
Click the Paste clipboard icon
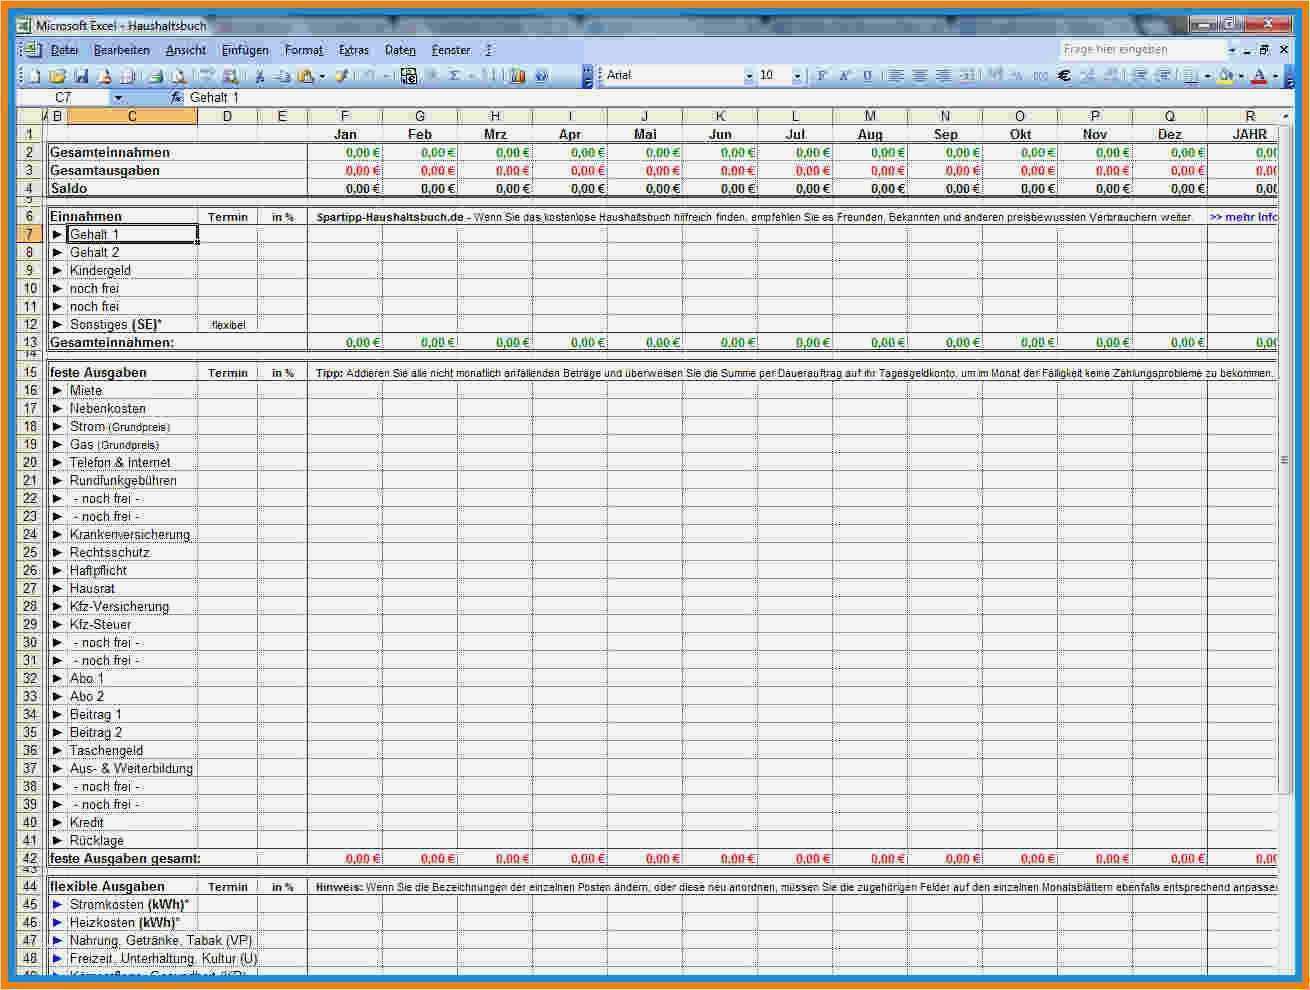pyautogui.click(x=304, y=75)
